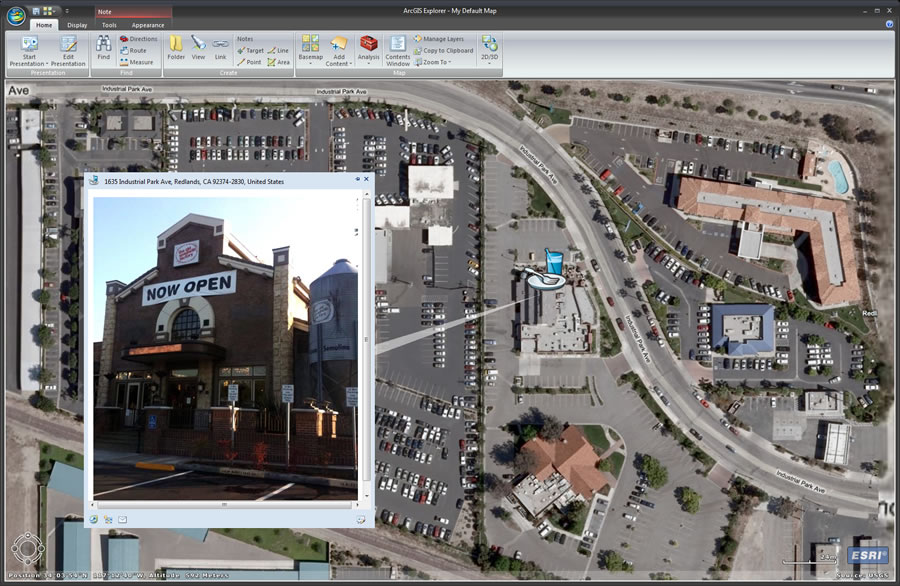Close the address popup window
The image size is (900, 586).
[366, 179]
